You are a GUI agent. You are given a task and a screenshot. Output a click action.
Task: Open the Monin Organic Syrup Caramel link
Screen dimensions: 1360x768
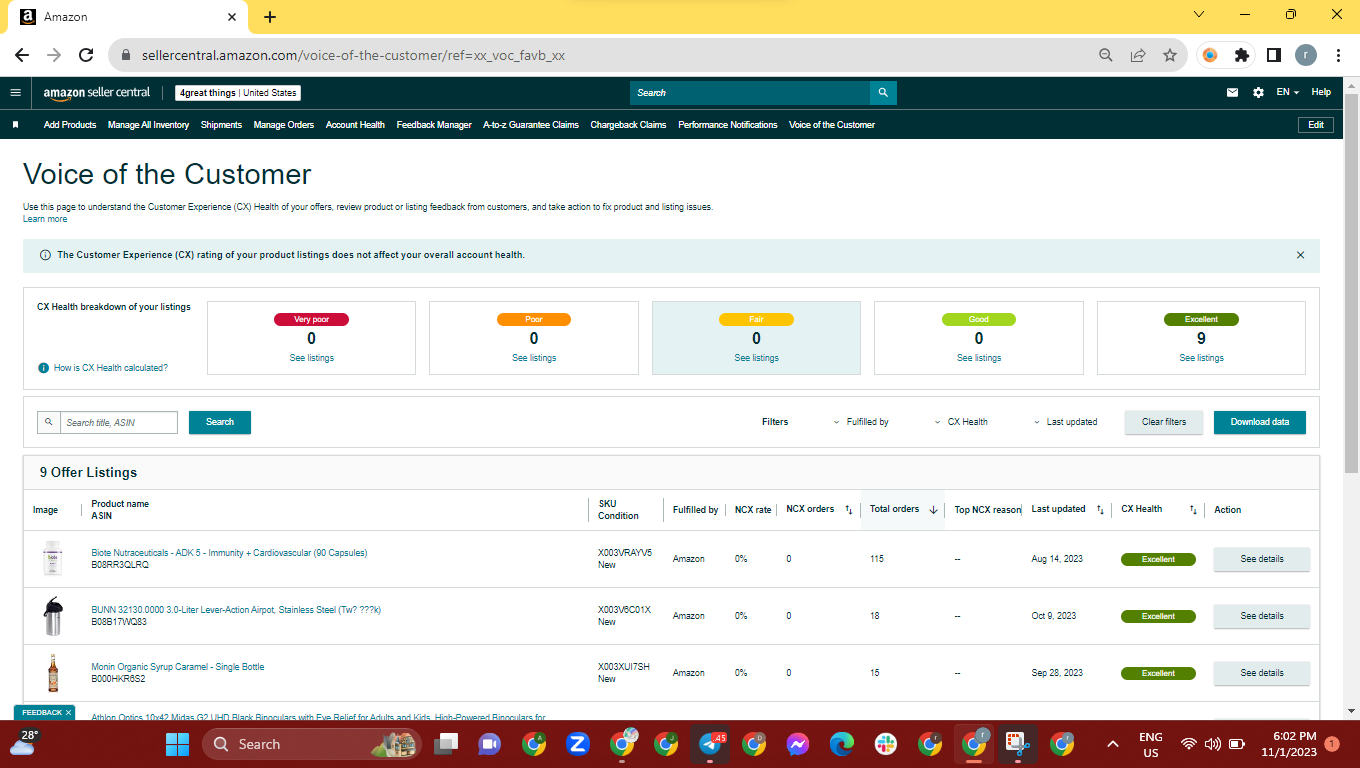(178, 667)
